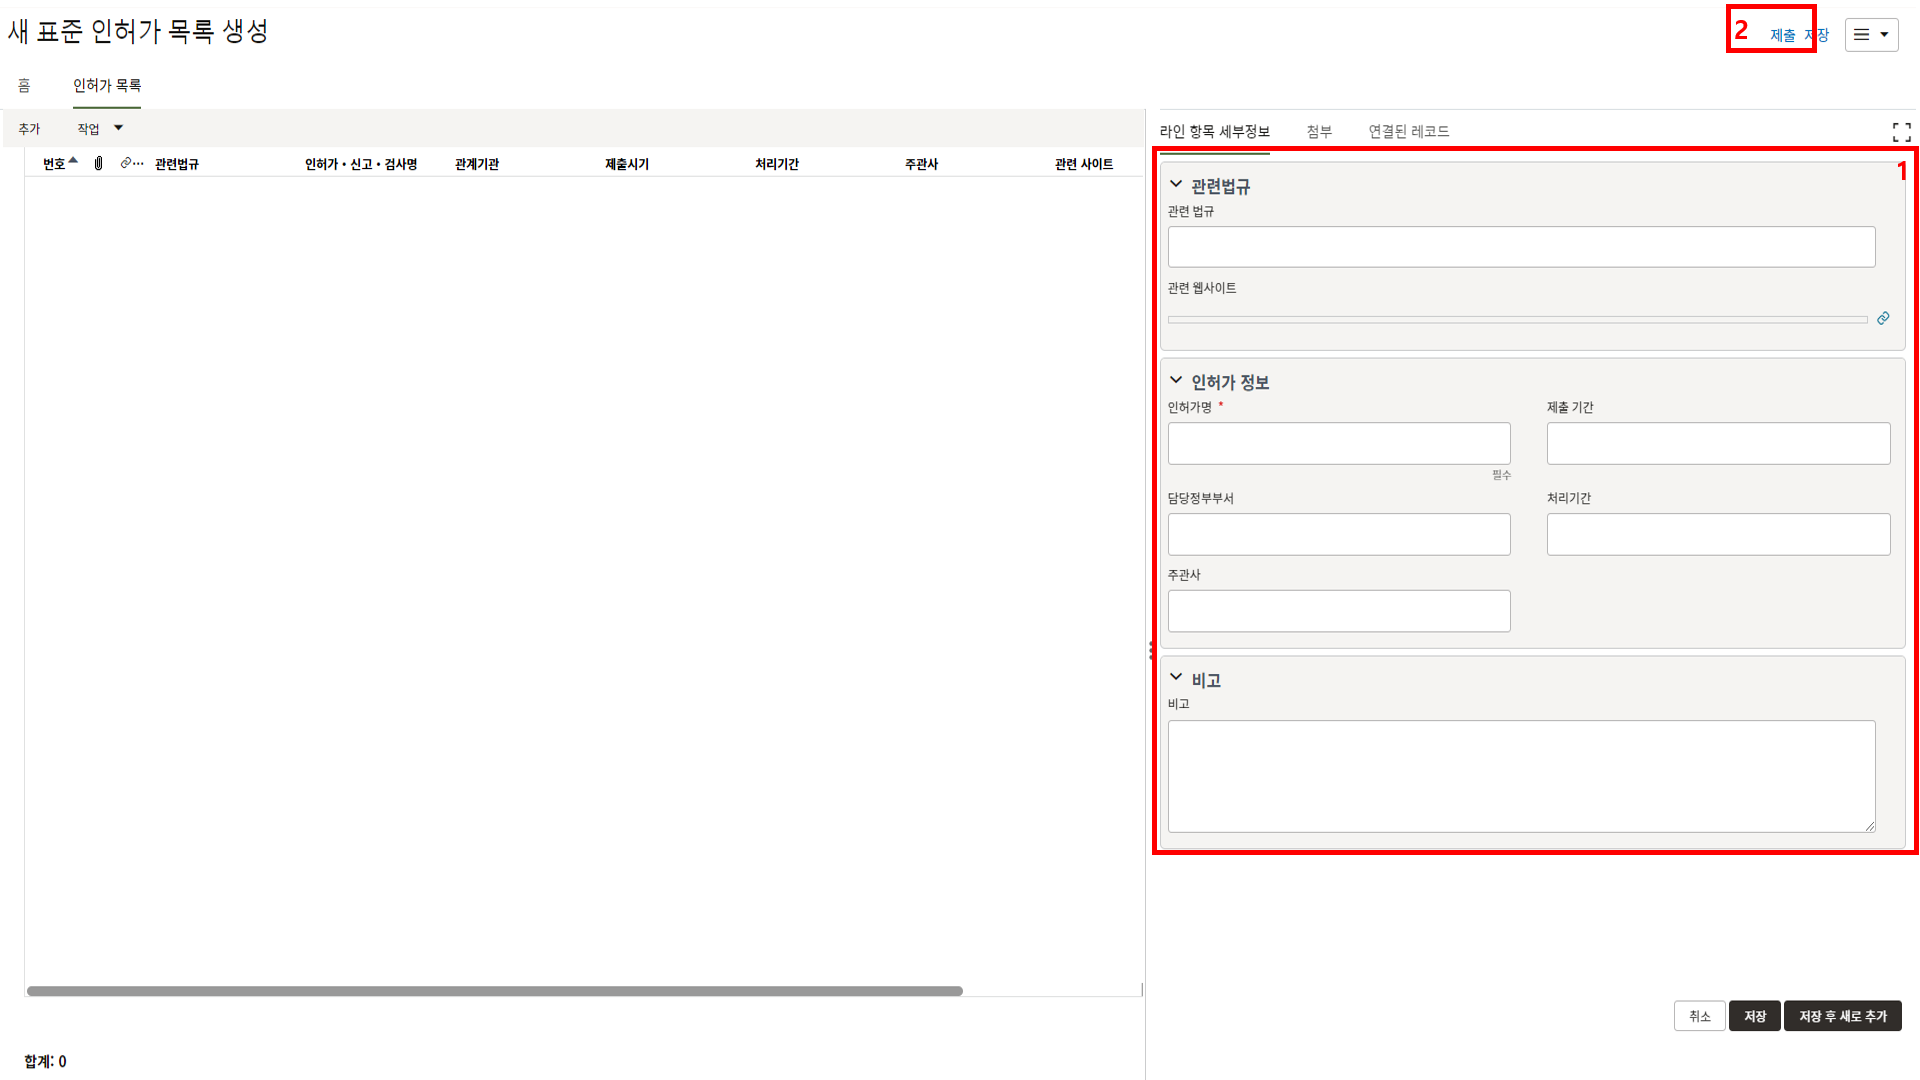
Task: Collapse the 관련법규 section
Action: click(1176, 185)
